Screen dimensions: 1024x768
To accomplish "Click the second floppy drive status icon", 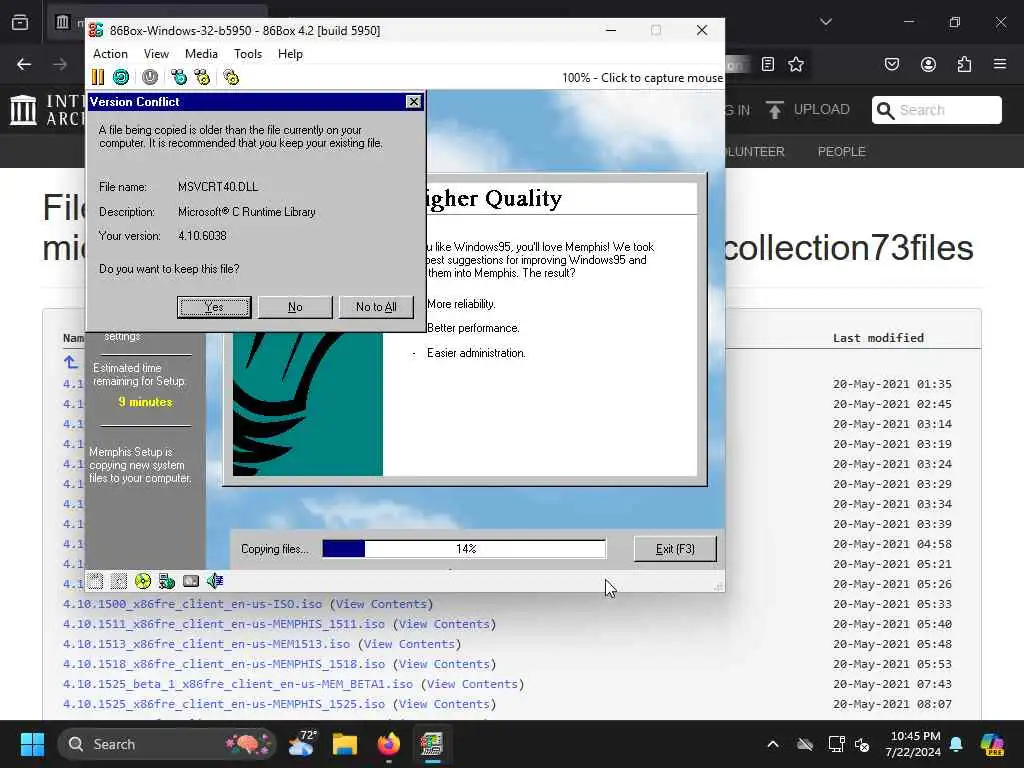I will click(119, 581).
